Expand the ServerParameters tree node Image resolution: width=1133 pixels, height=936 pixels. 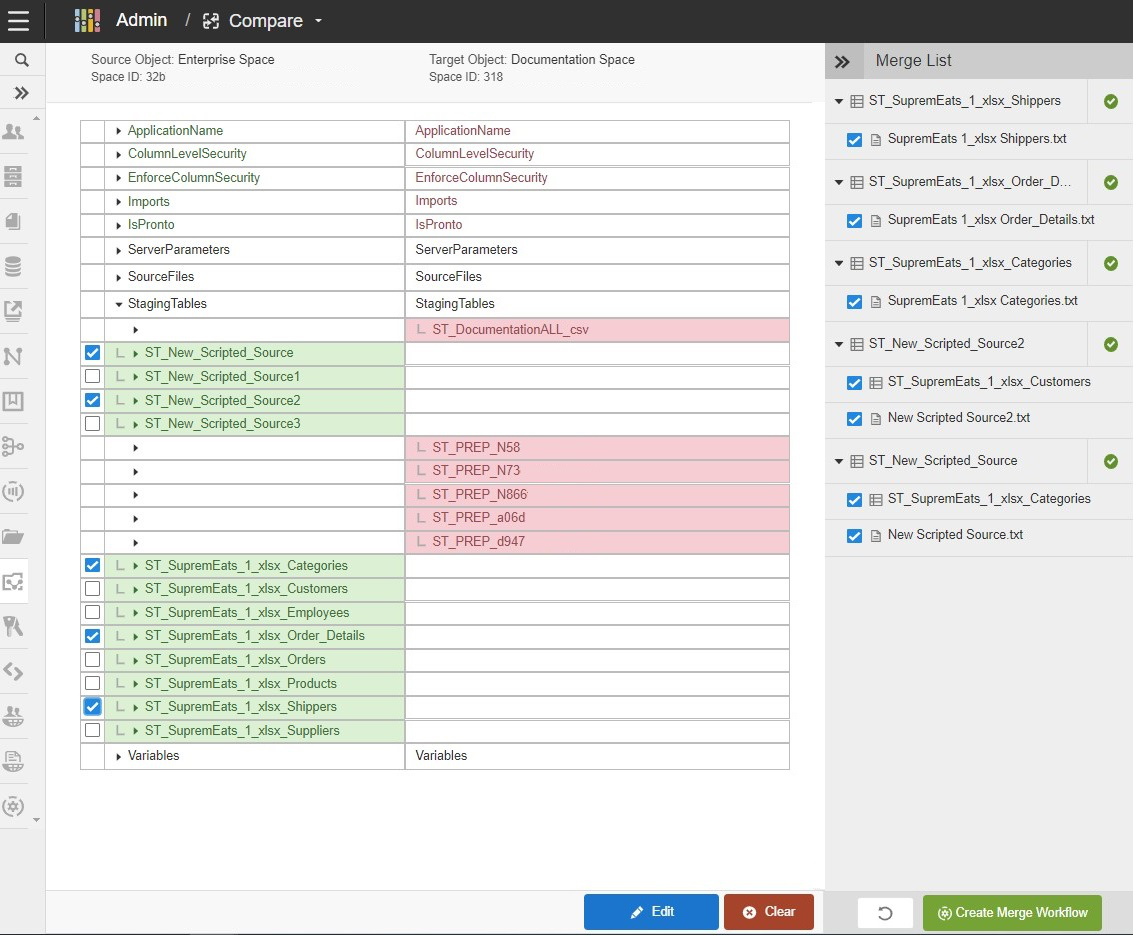click(118, 250)
